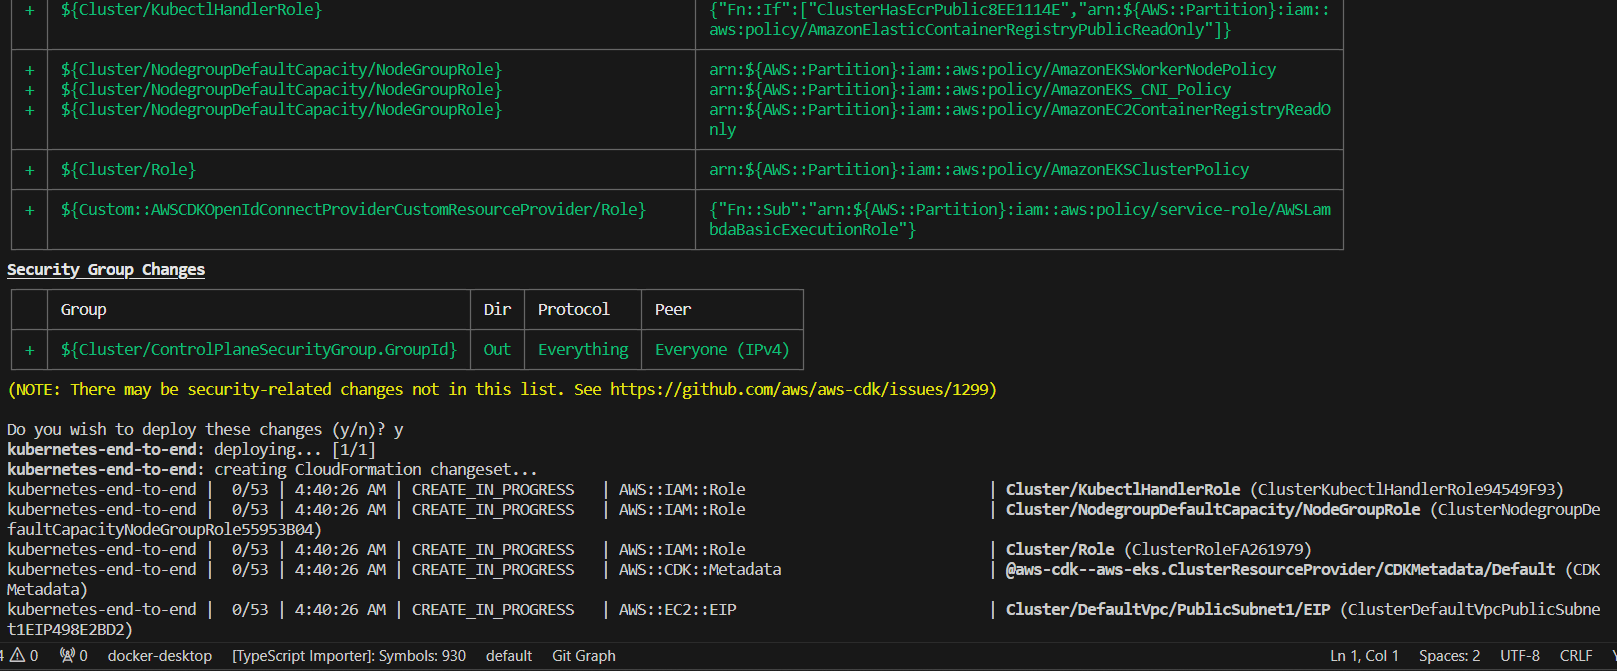Click bold Cluster/KubectlHandlerRole in deploy log

[x=1122, y=490]
